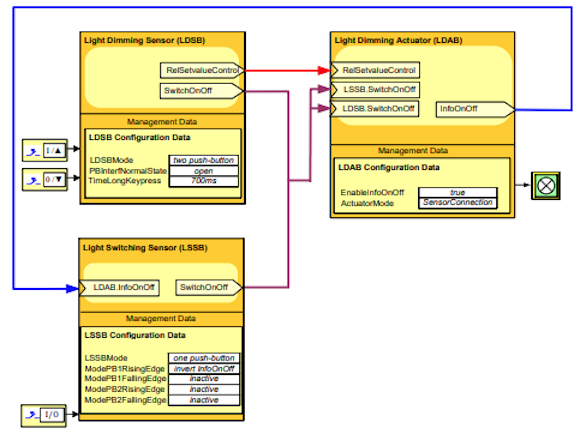Select the 0/▼ push-button input icon

pyautogui.click(x=45, y=179)
